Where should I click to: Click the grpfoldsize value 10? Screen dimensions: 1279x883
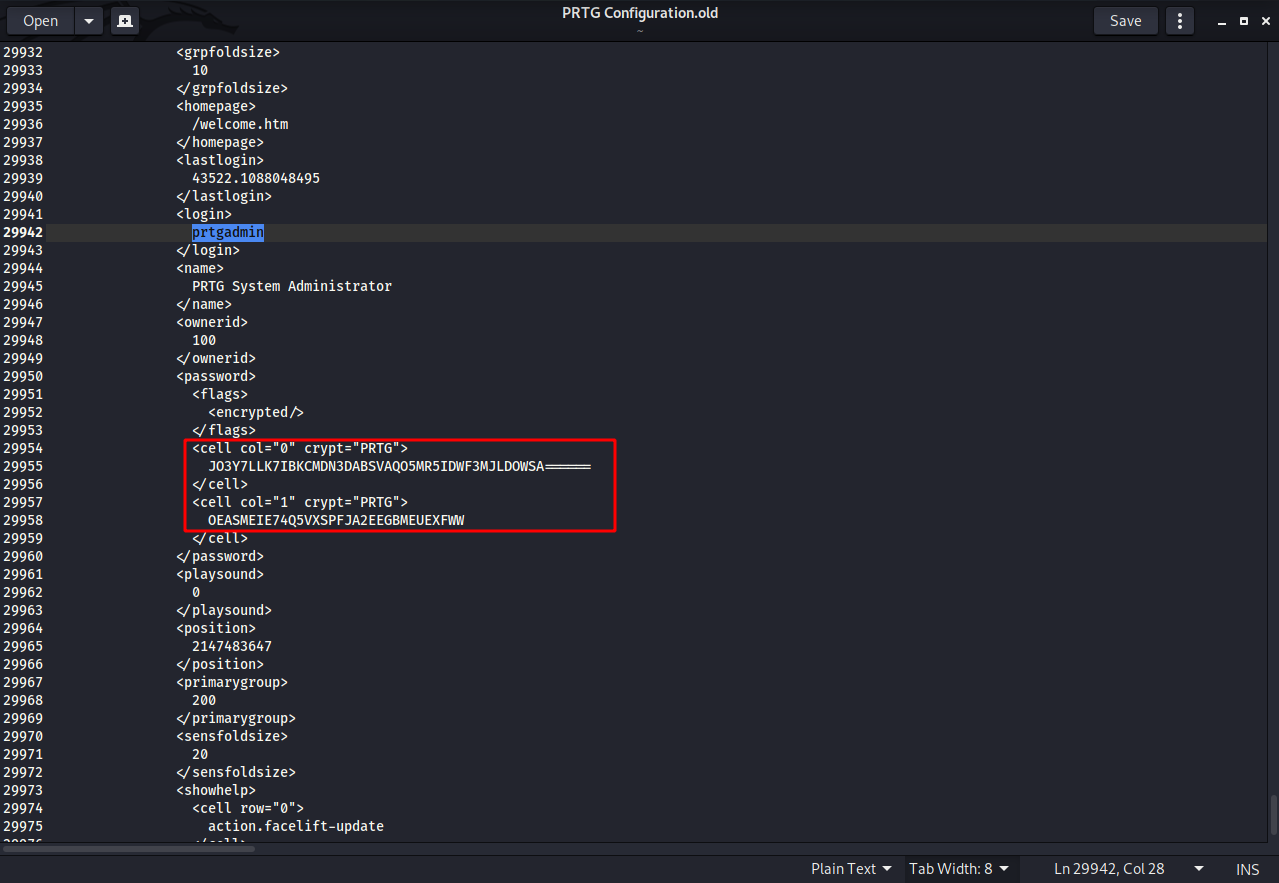pos(200,70)
